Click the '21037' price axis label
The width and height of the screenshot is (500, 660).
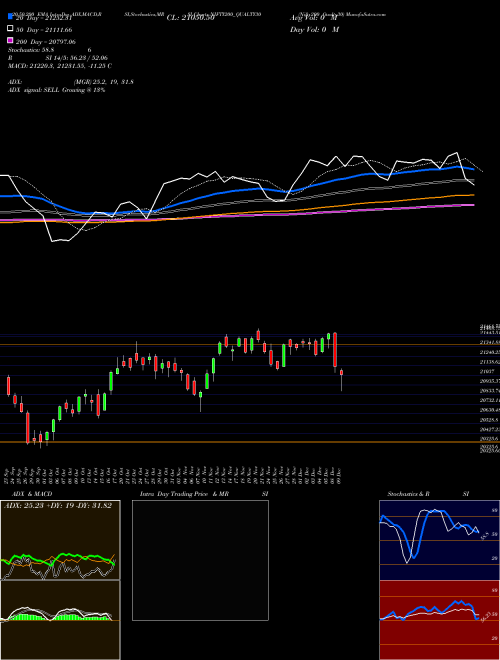(x=487, y=372)
